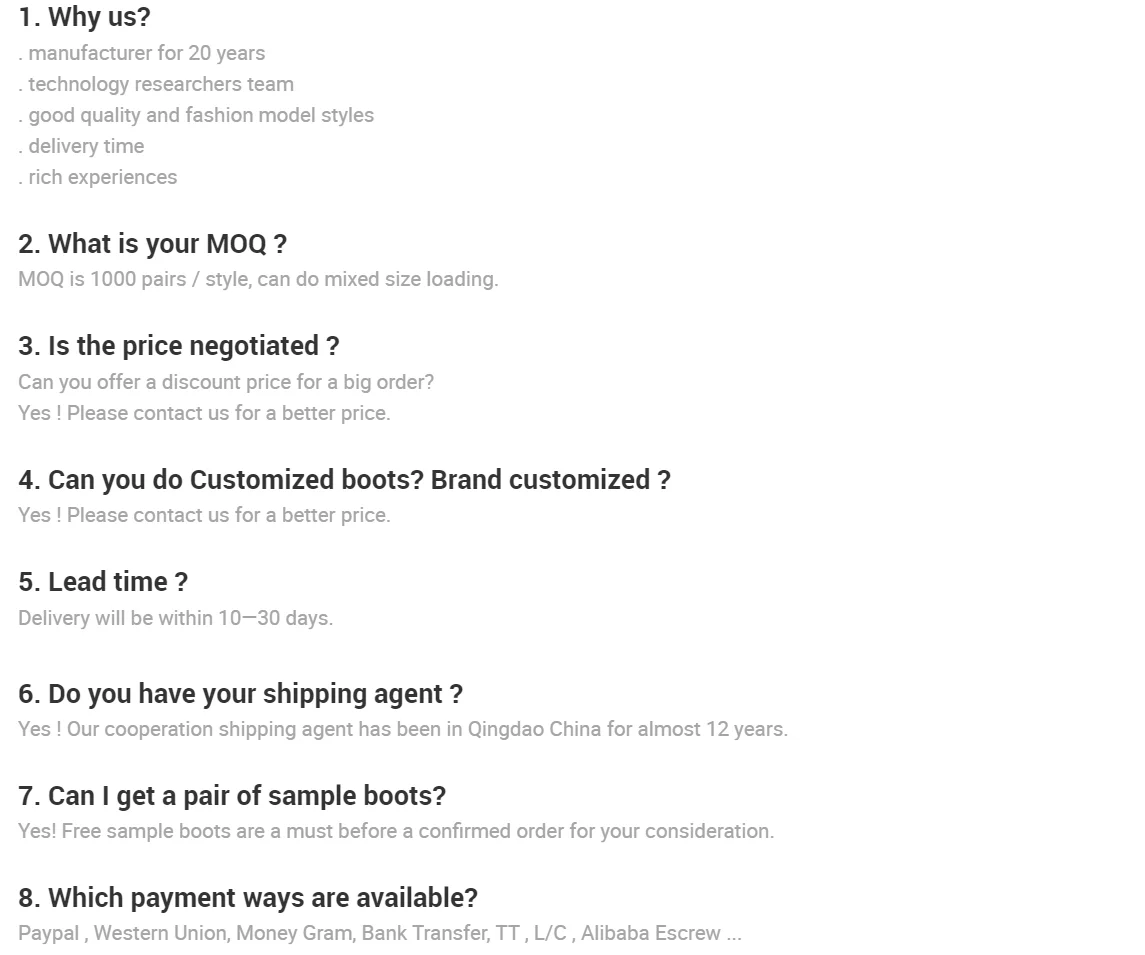Click the "Can you offer a discount price" line
Image resolution: width=1145 pixels, height=955 pixels.
(225, 382)
